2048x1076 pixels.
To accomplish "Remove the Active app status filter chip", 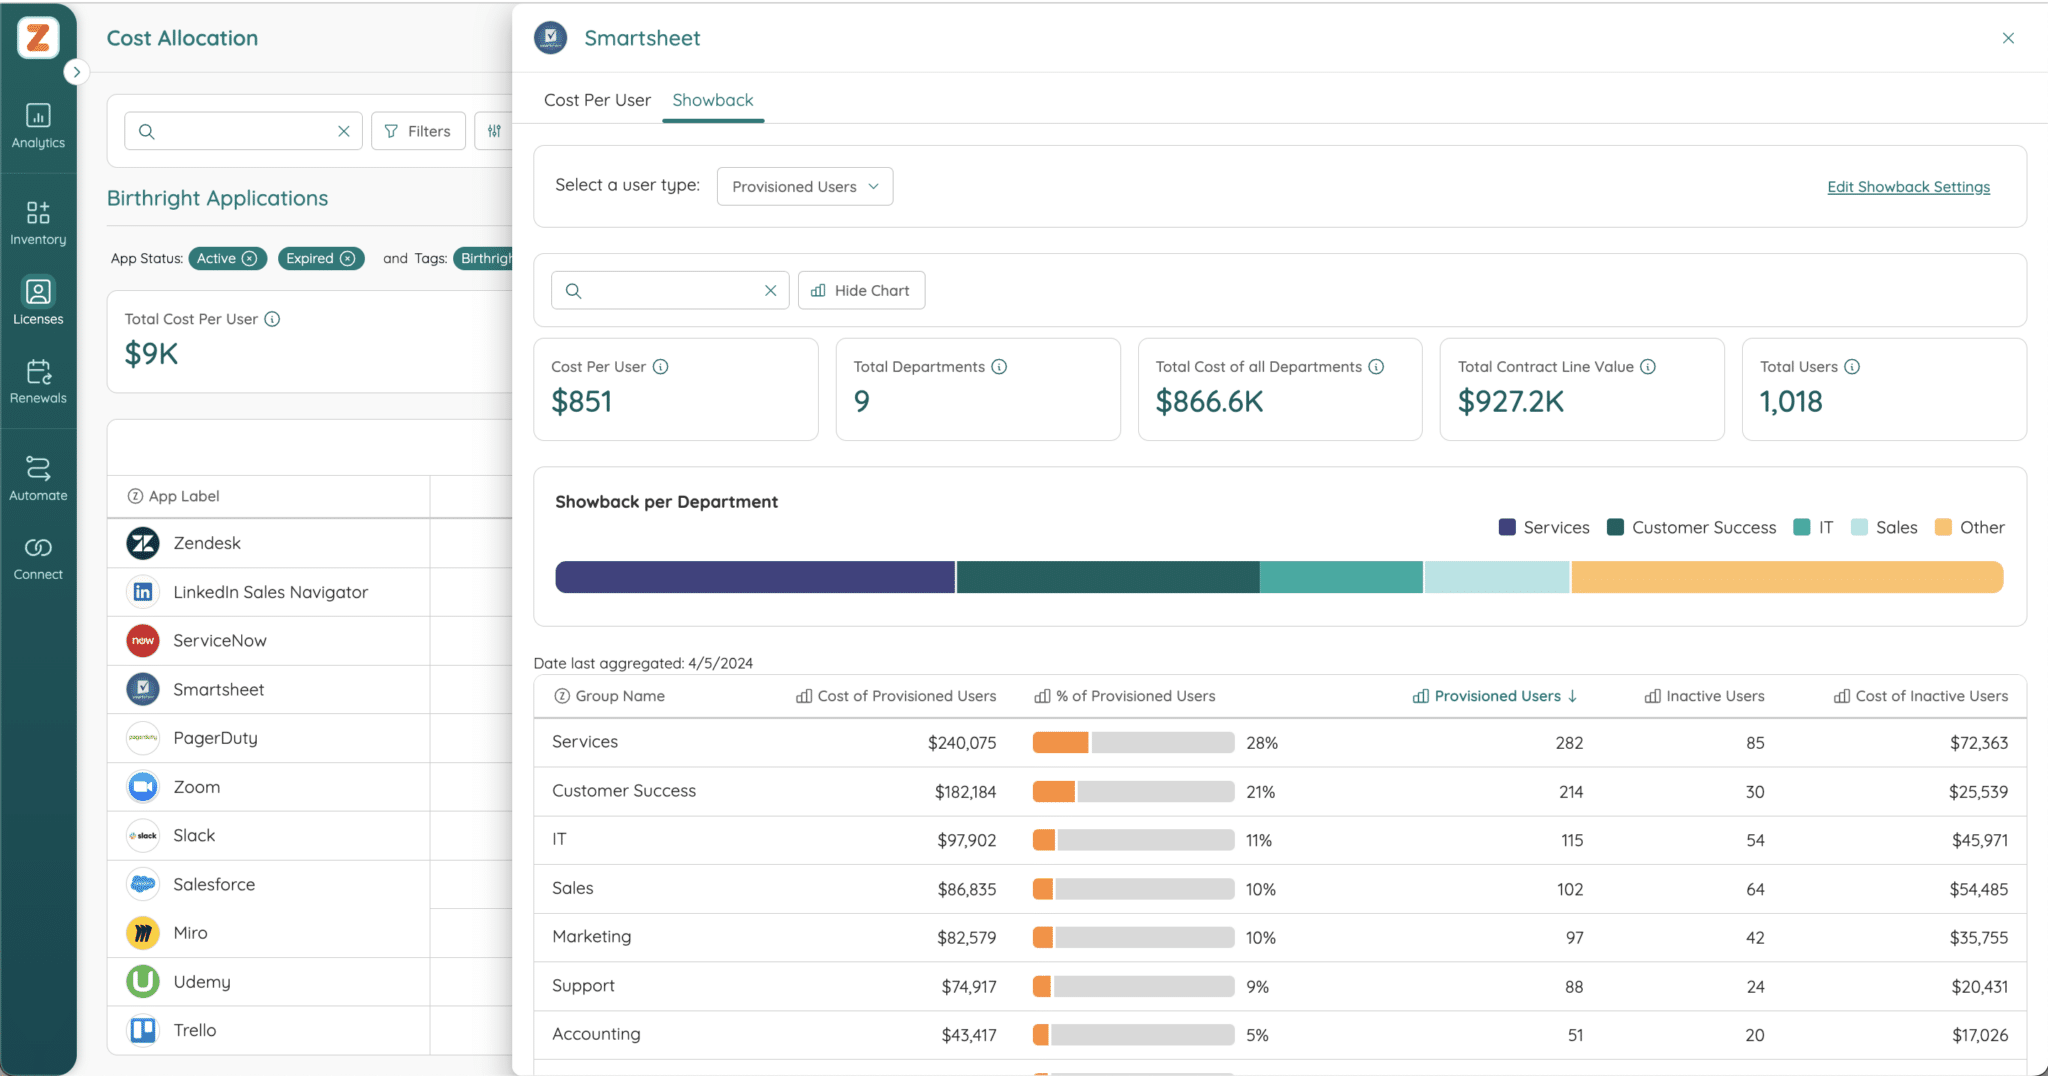I will 250,258.
